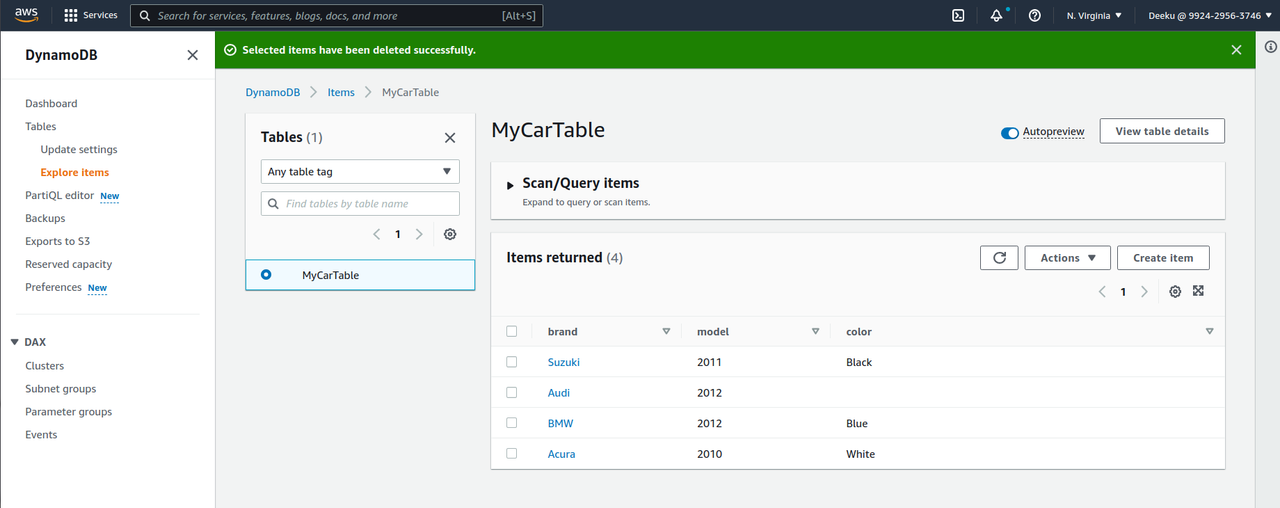Select the MyCarTable radio button

tap(266, 275)
